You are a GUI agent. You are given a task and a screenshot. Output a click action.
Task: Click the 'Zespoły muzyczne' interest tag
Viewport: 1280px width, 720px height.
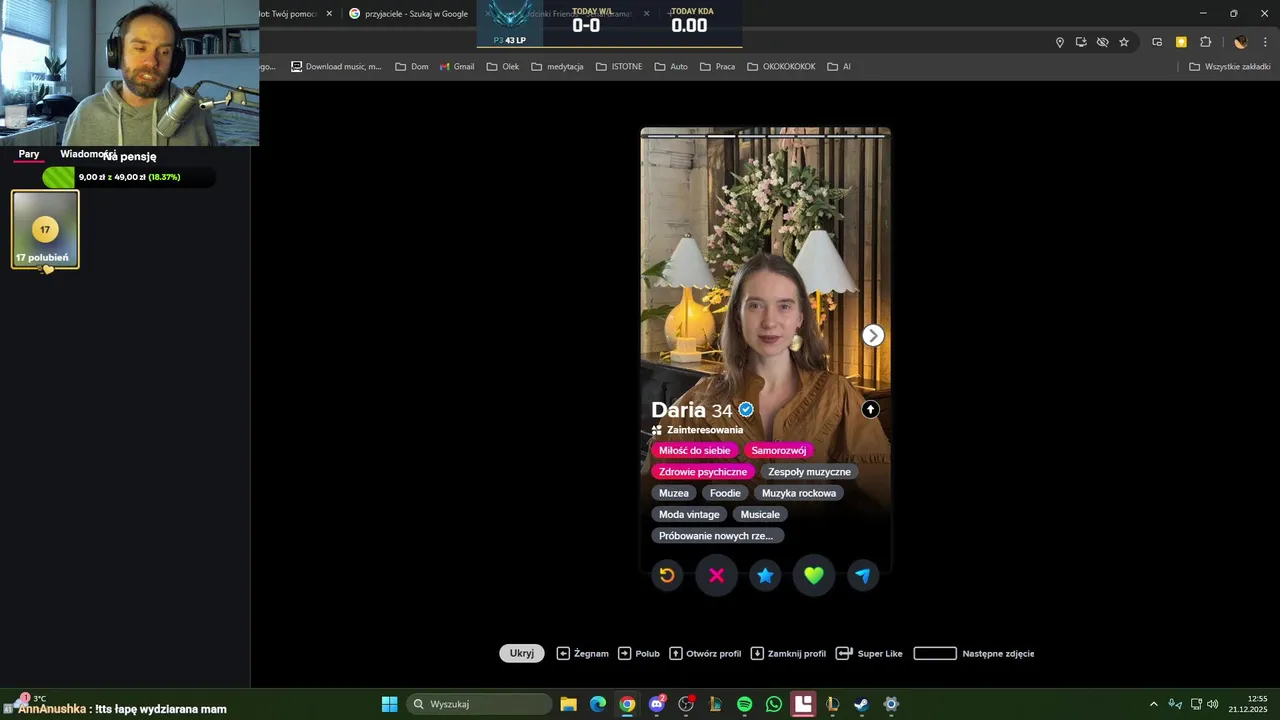(x=809, y=472)
